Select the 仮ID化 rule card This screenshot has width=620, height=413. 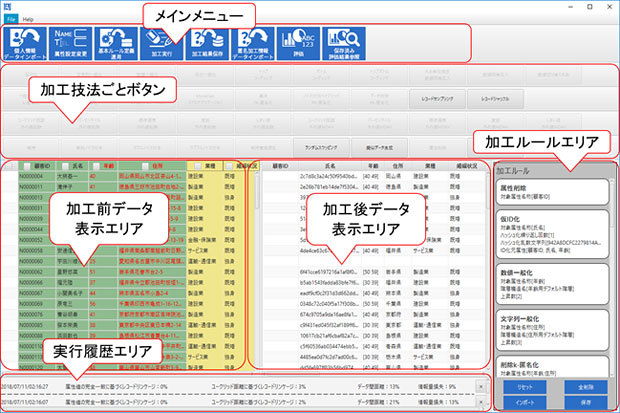click(552, 235)
